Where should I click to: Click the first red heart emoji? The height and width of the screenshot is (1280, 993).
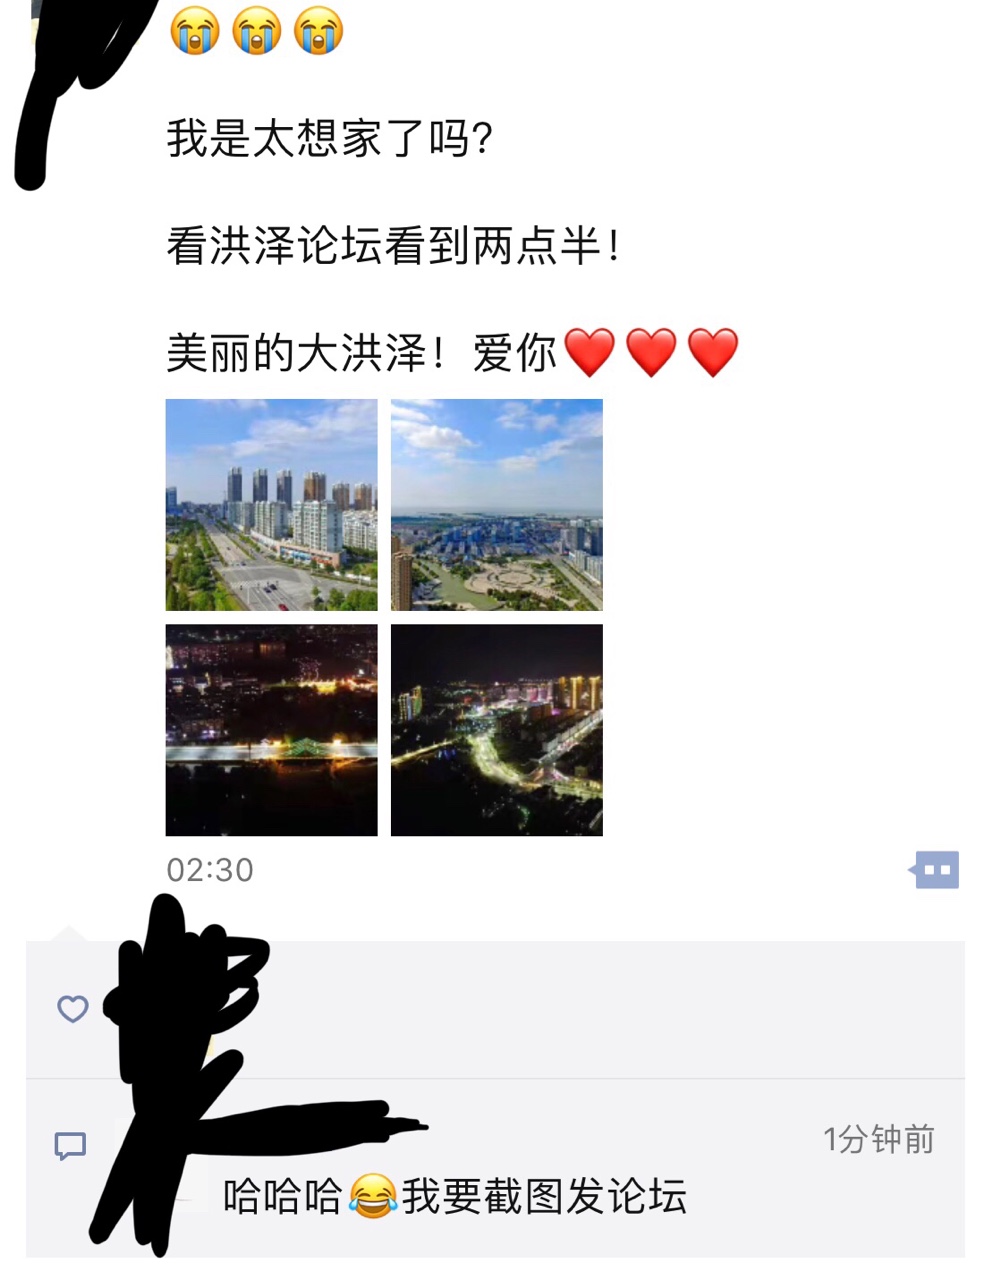(x=590, y=353)
